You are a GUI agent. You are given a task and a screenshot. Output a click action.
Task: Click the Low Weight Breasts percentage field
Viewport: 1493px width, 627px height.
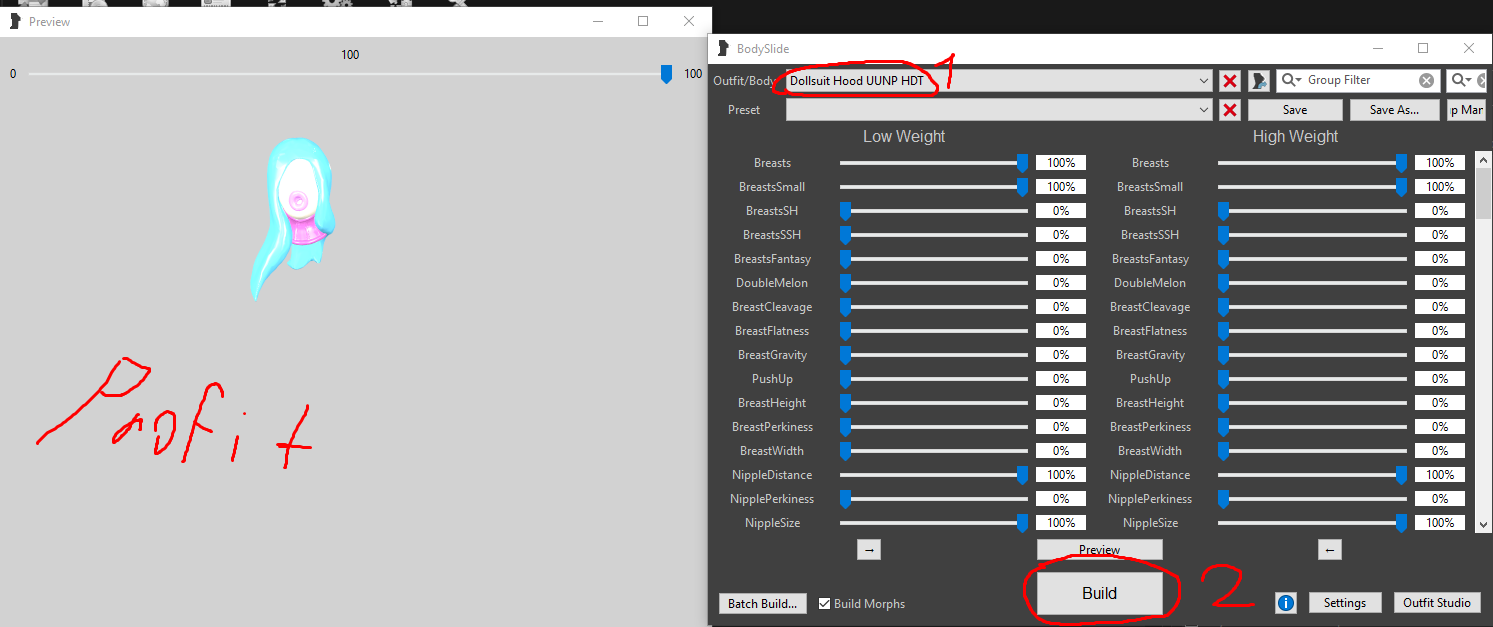[x=1061, y=163]
